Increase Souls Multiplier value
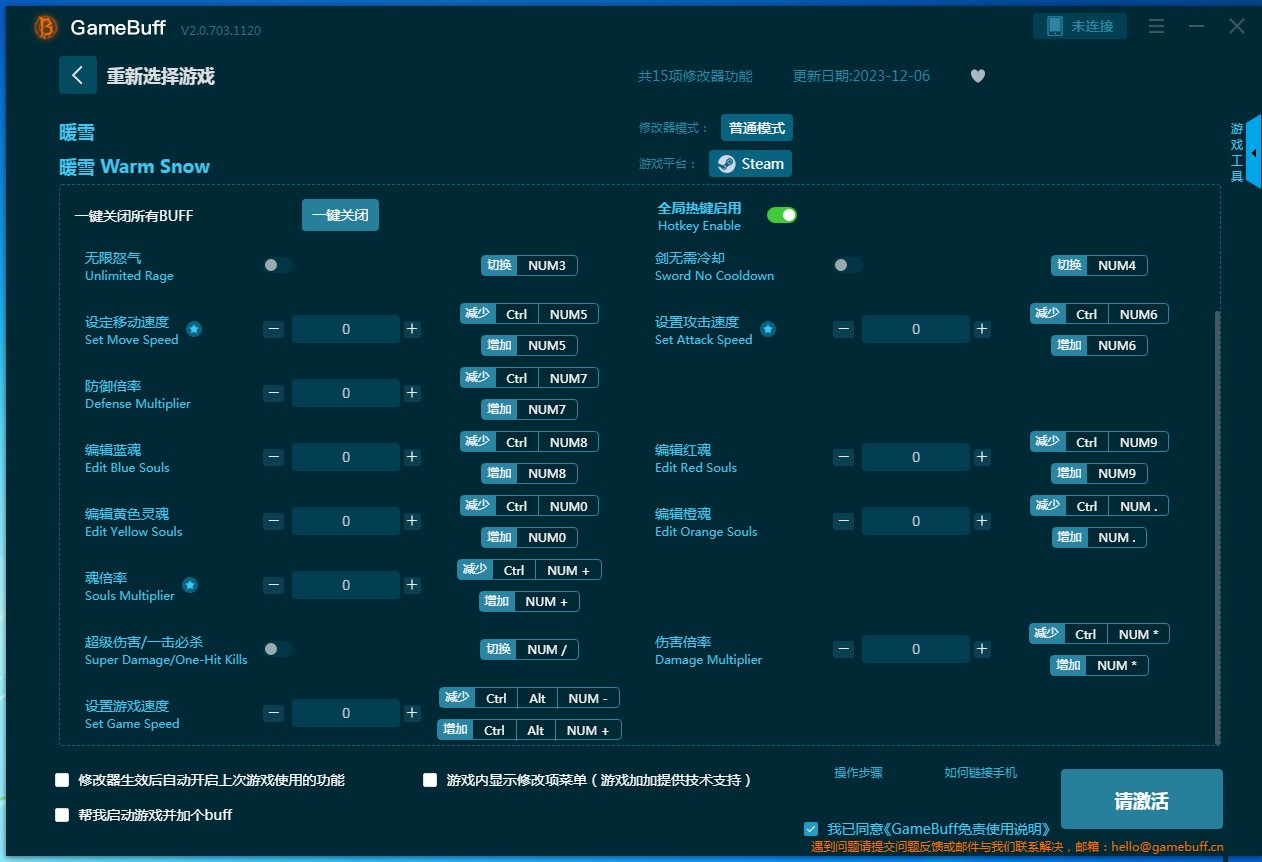 tap(411, 585)
